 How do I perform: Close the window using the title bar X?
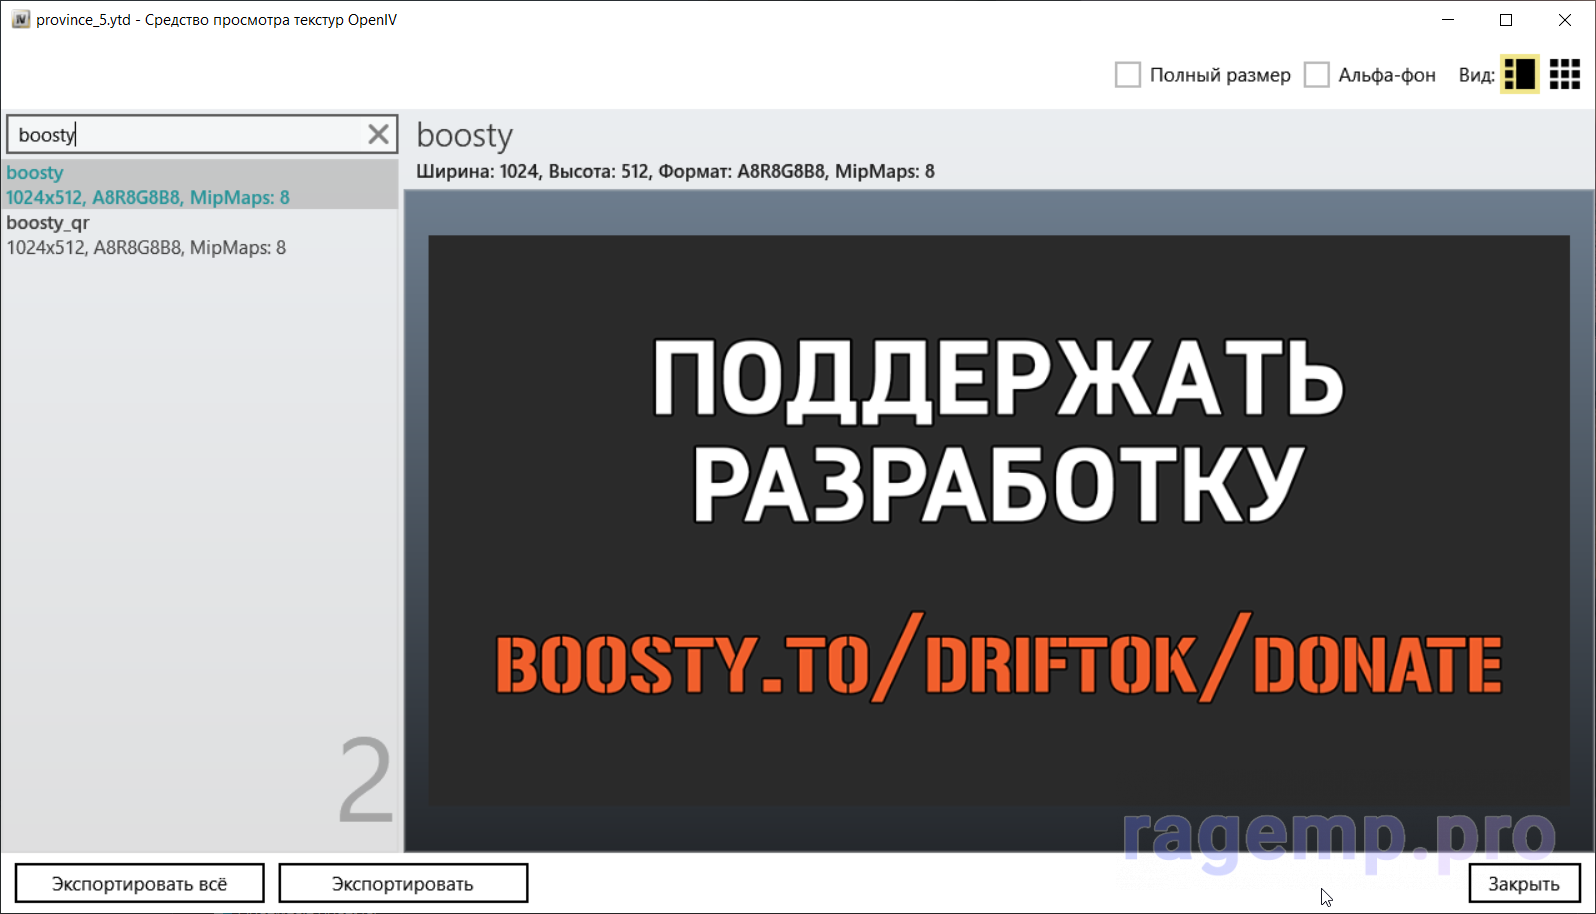coord(1565,20)
